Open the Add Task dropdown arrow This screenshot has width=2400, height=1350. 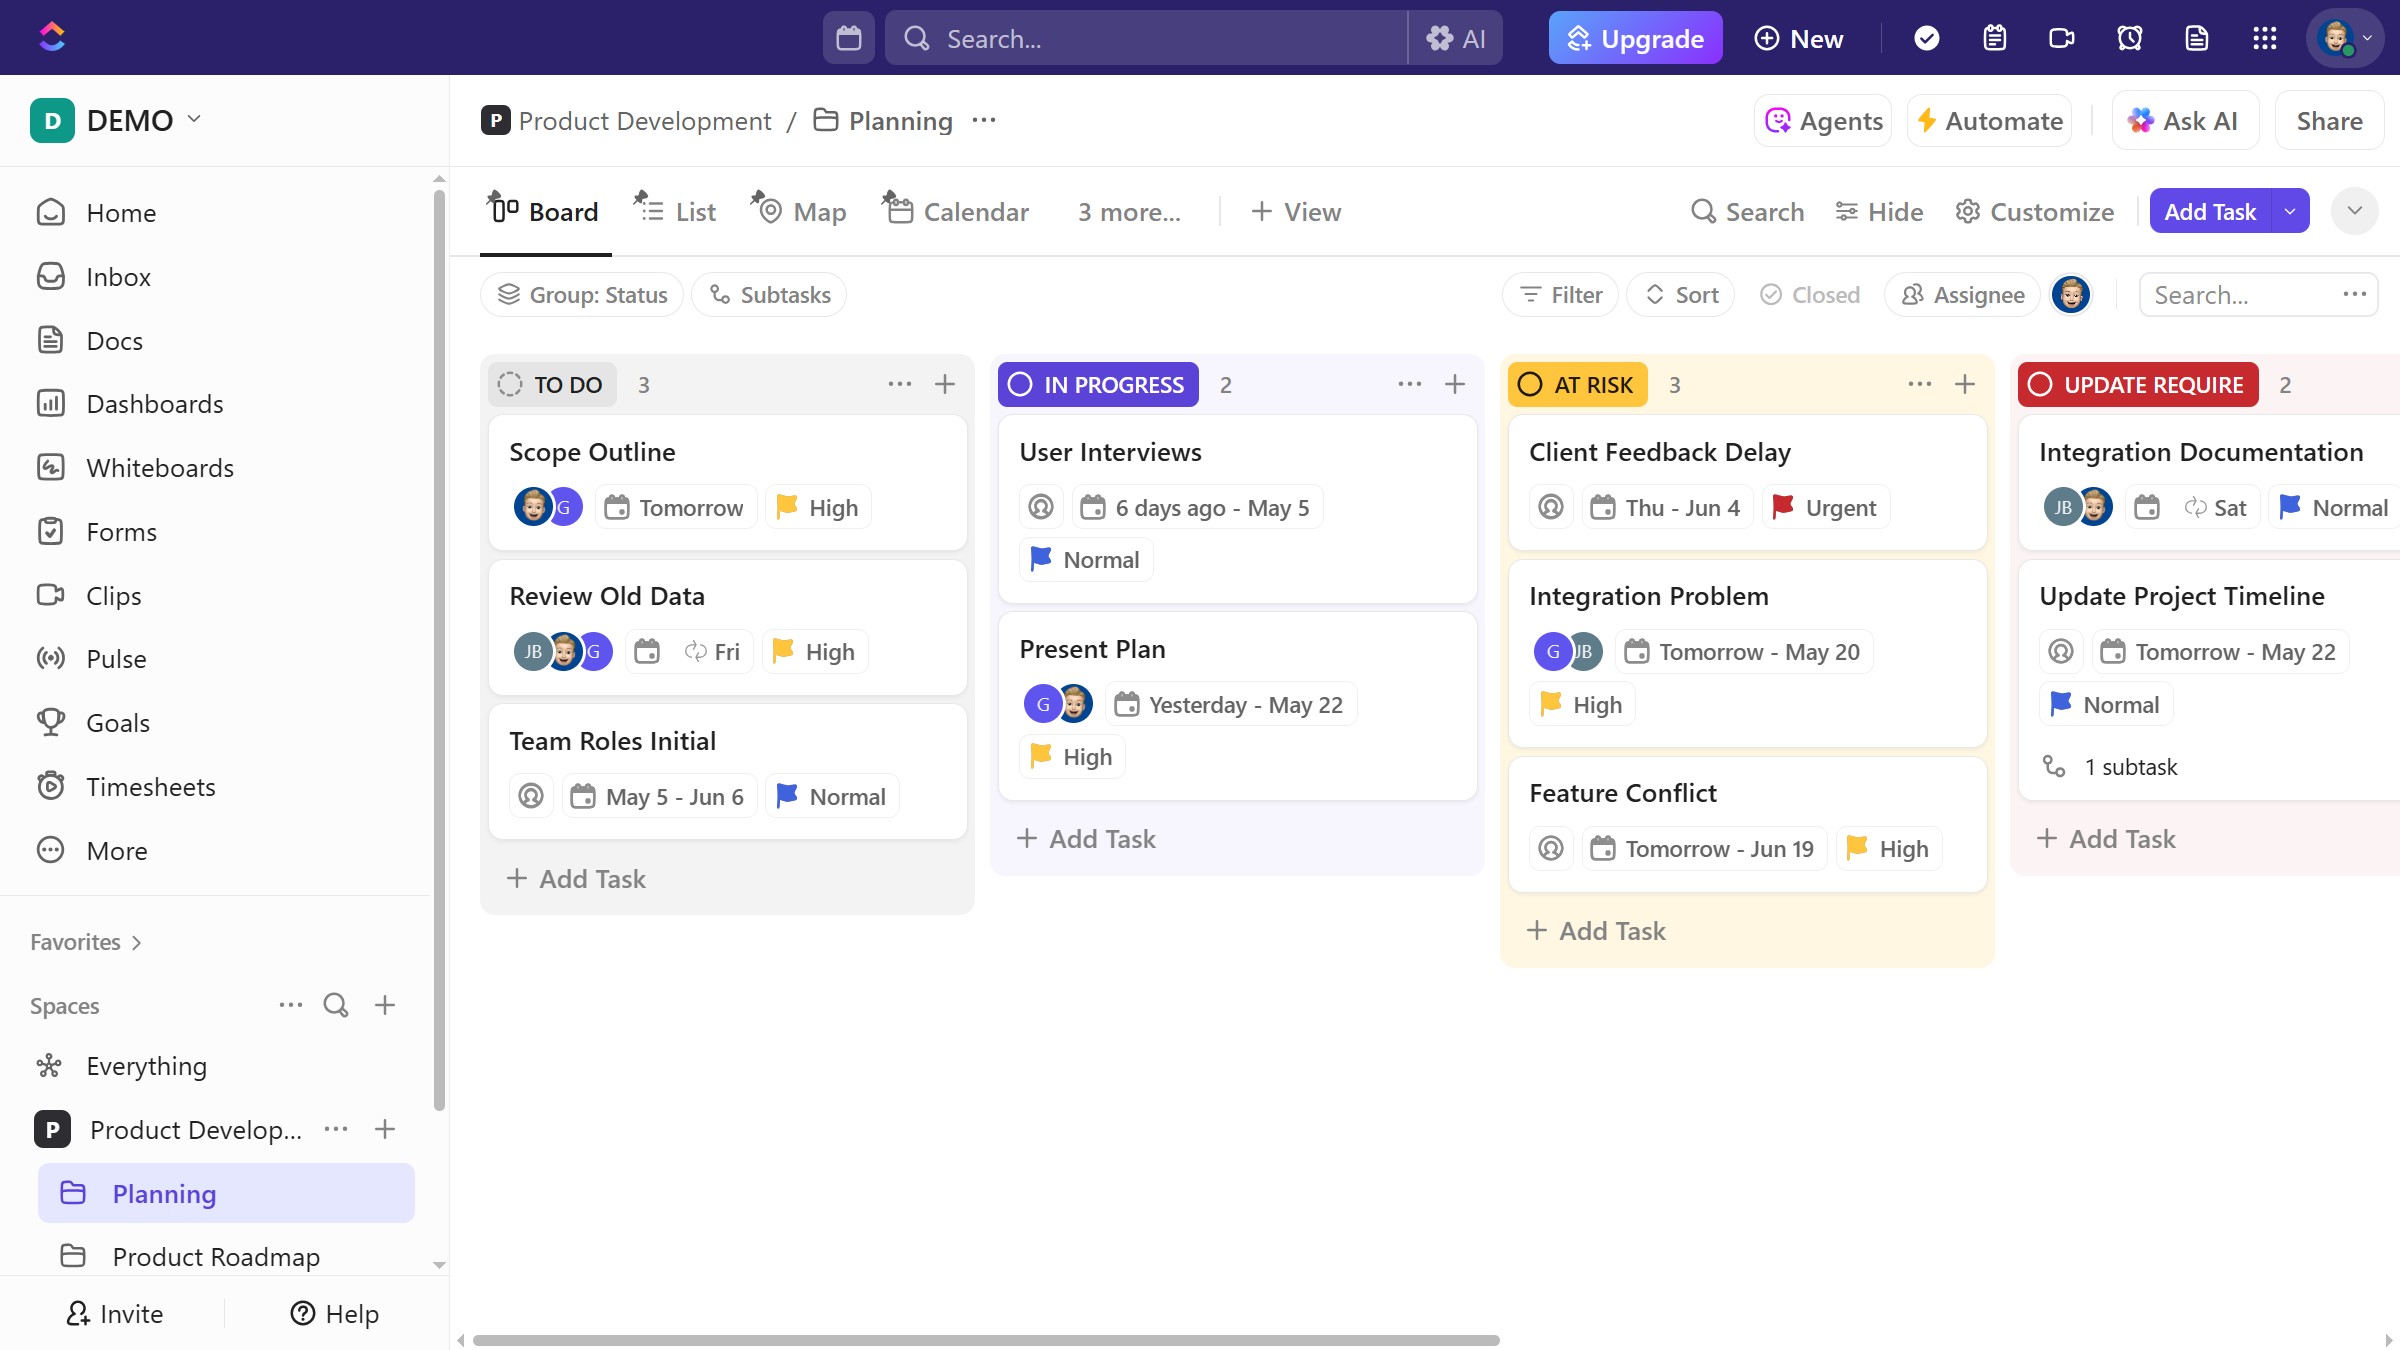(x=2290, y=211)
